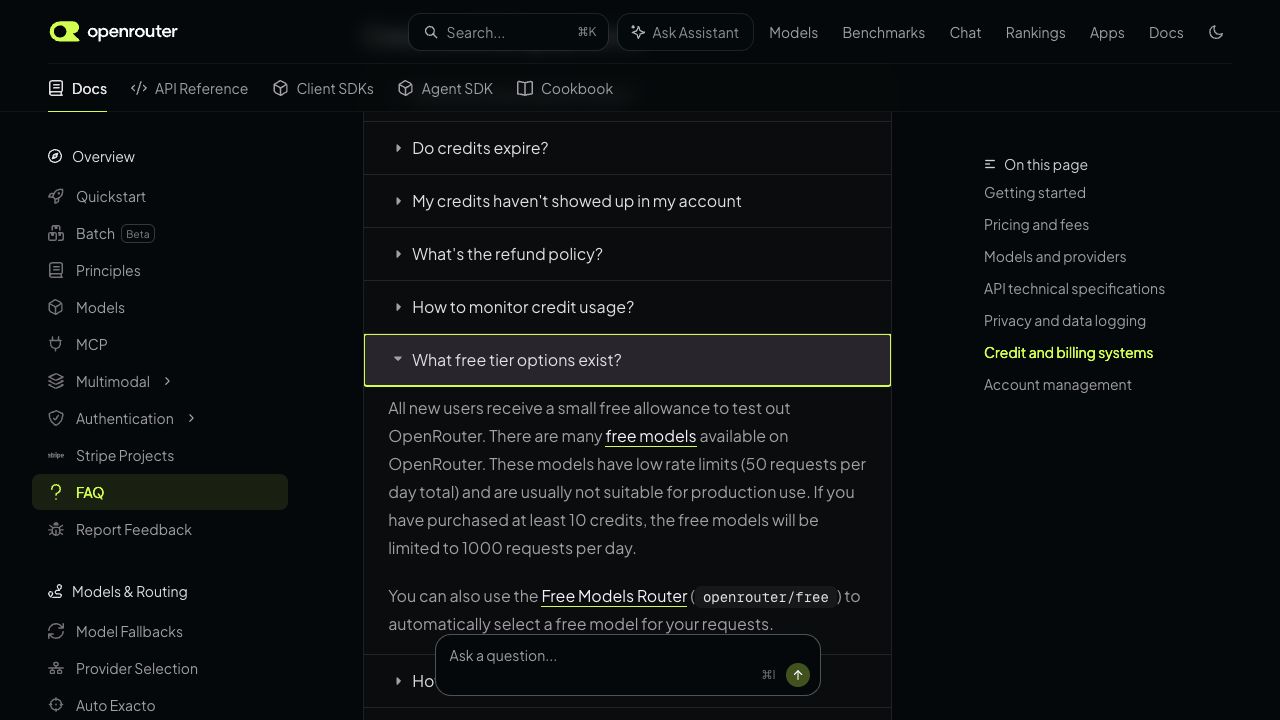Open Benchmarks in the top navigation
Image resolution: width=1280 pixels, height=720 pixels.
click(x=884, y=32)
